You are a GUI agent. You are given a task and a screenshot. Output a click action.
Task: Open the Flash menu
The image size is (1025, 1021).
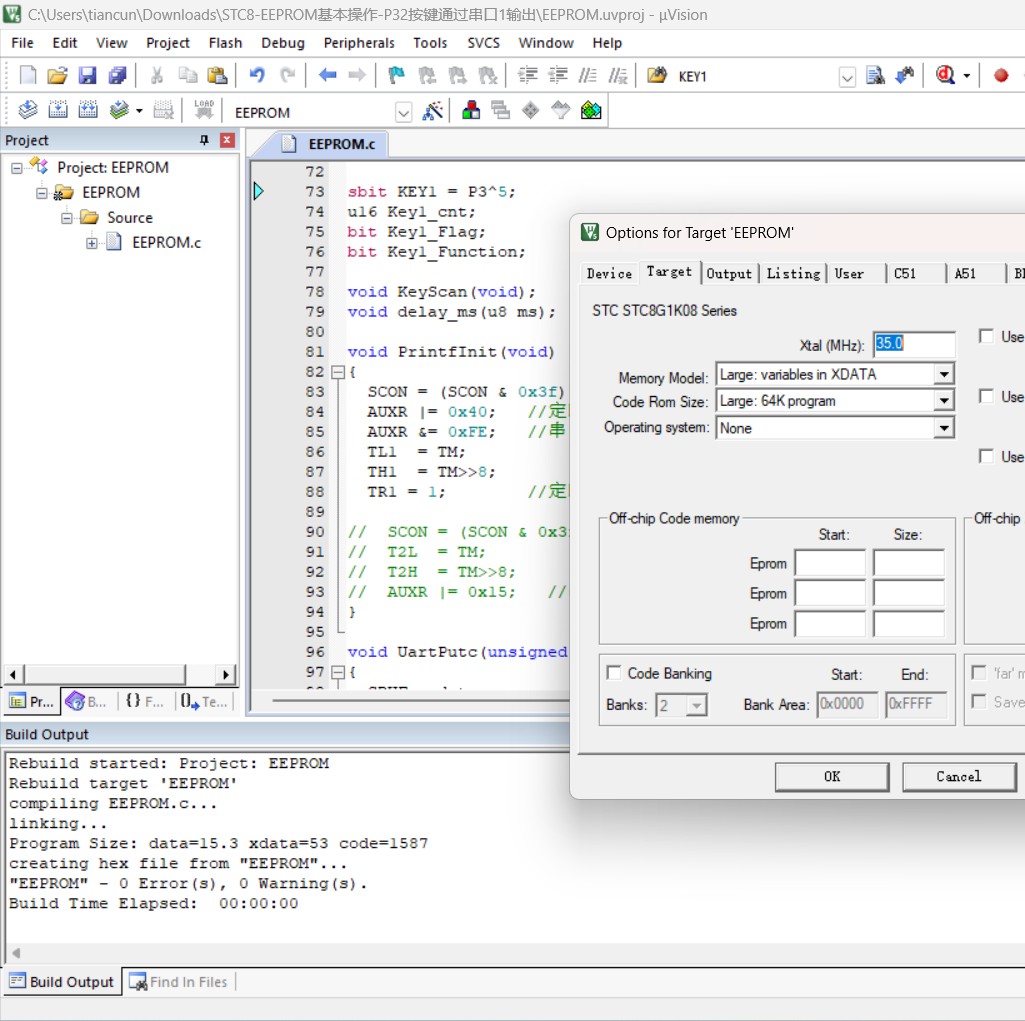pos(225,43)
